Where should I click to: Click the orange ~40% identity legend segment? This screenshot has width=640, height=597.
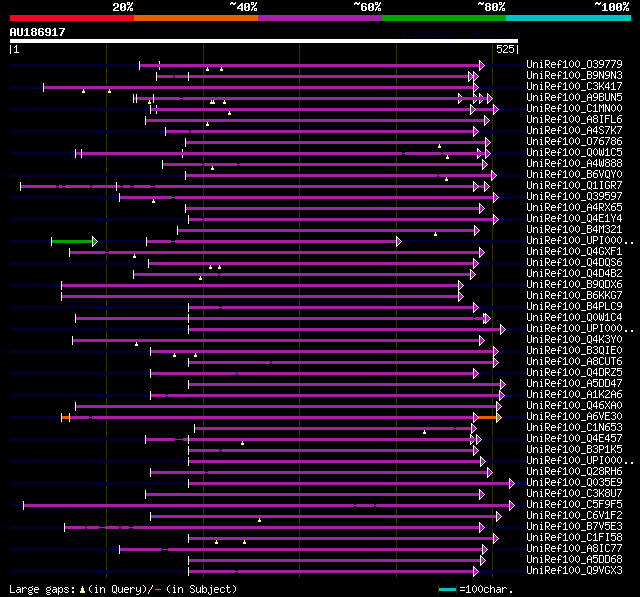[196, 18]
